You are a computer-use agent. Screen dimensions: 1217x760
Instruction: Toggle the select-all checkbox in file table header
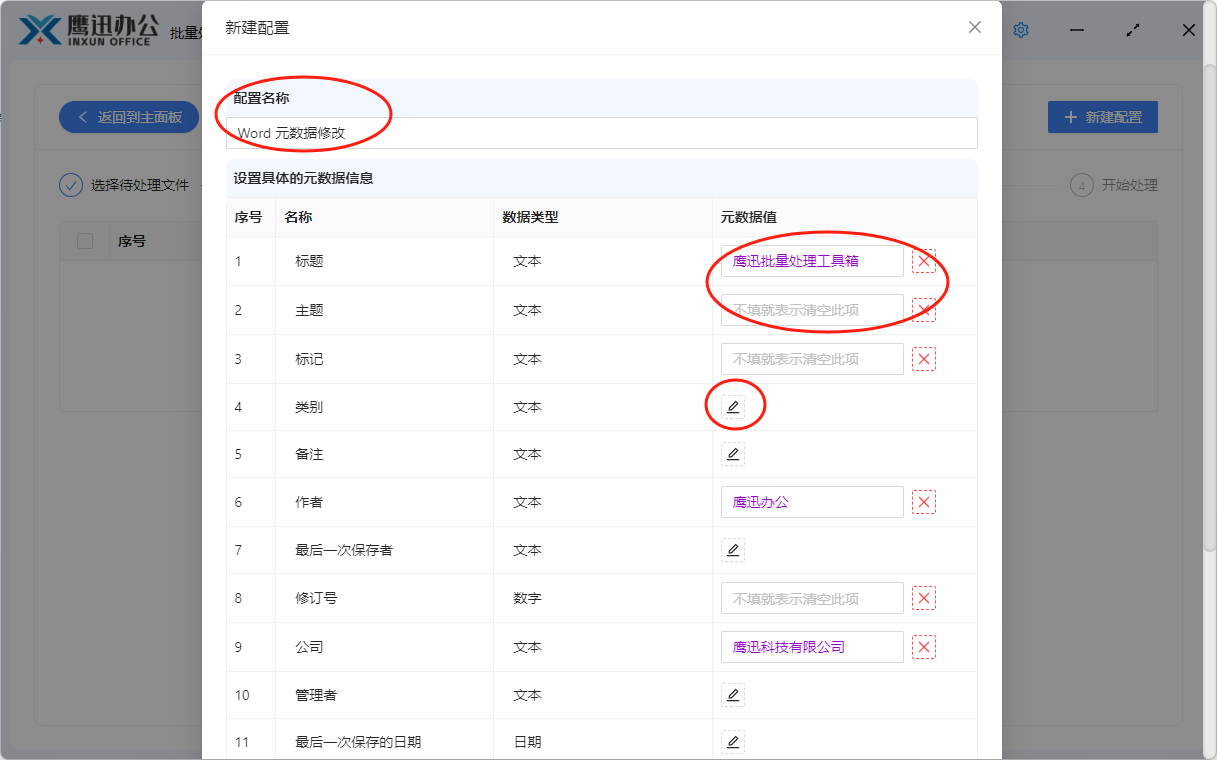(85, 241)
